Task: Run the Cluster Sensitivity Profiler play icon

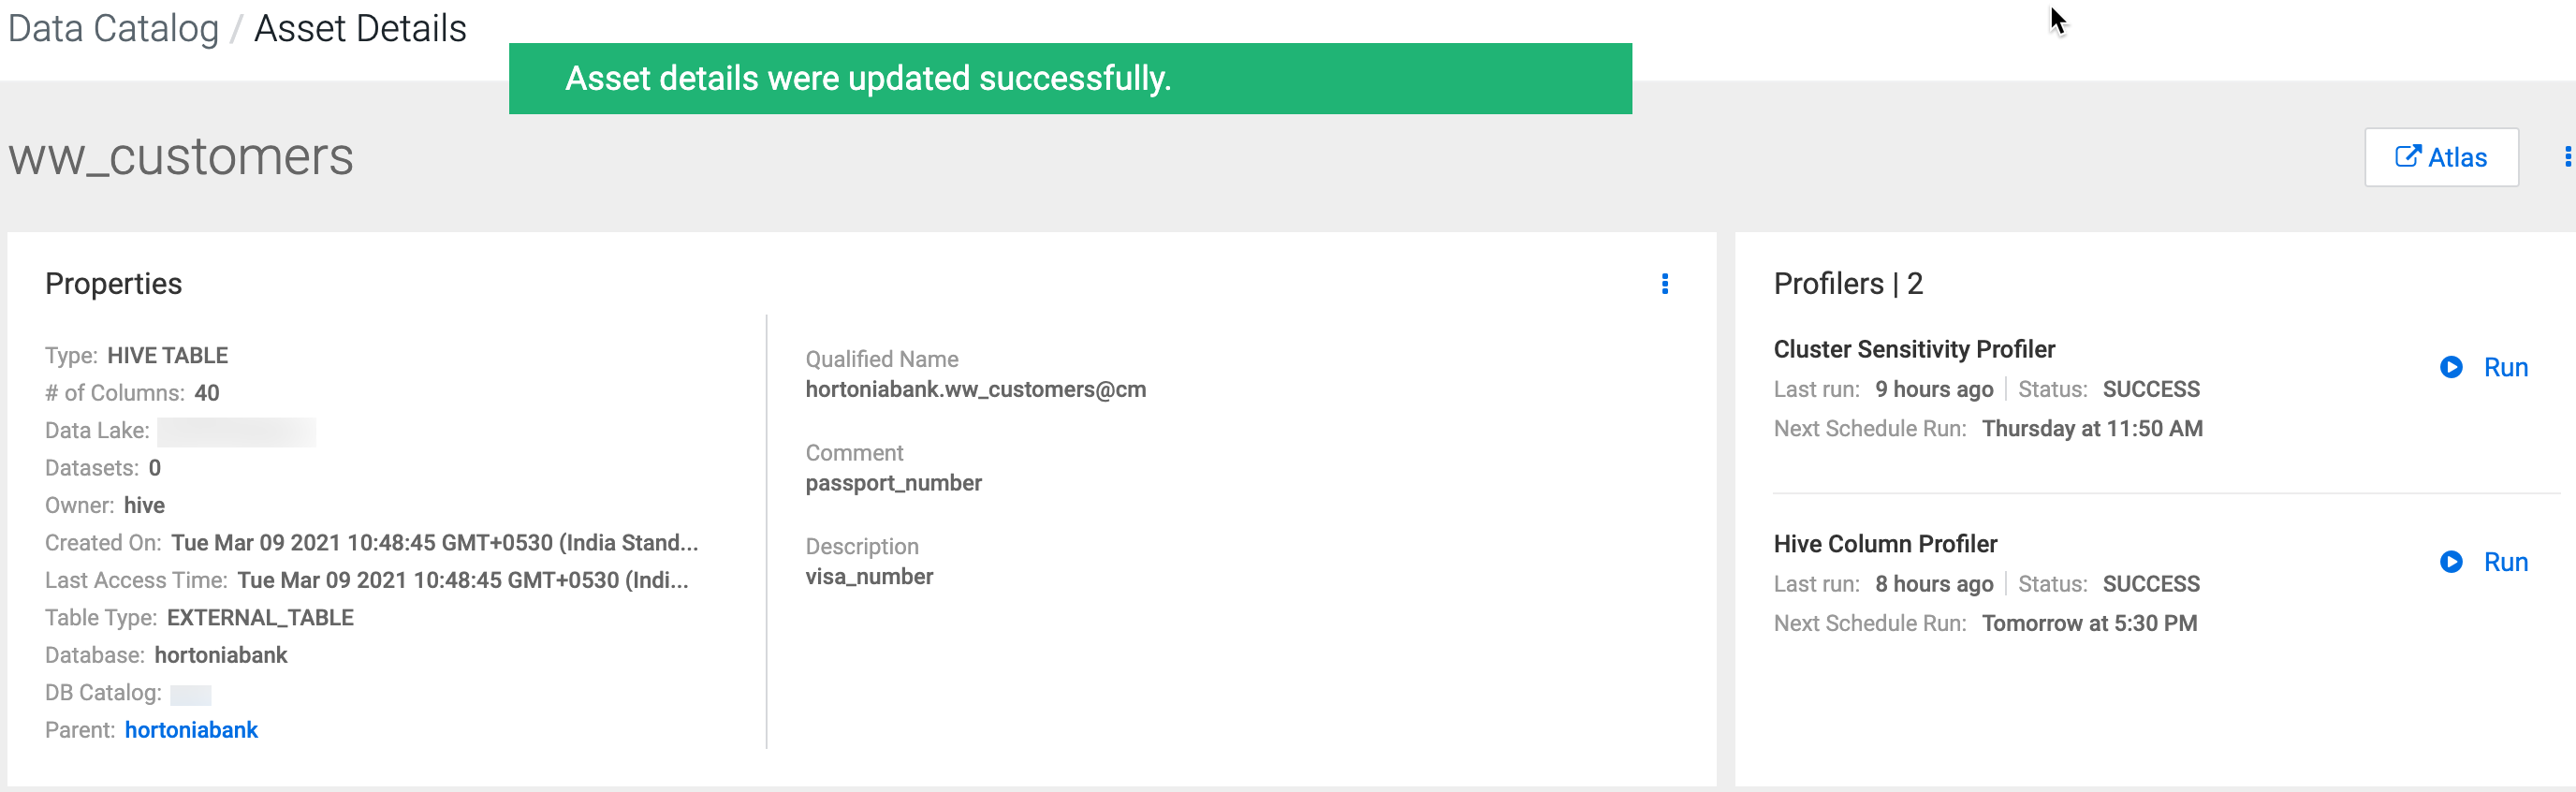Action: point(2451,367)
